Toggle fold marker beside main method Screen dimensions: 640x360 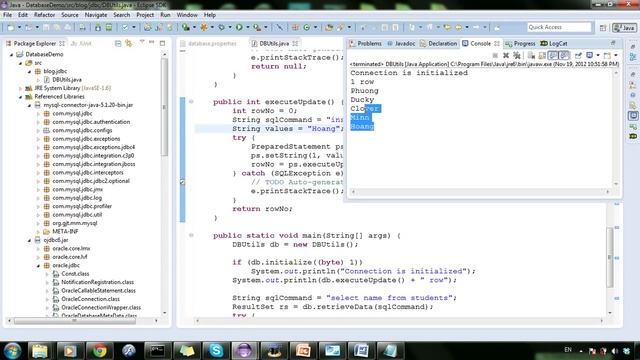click(191, 235)
